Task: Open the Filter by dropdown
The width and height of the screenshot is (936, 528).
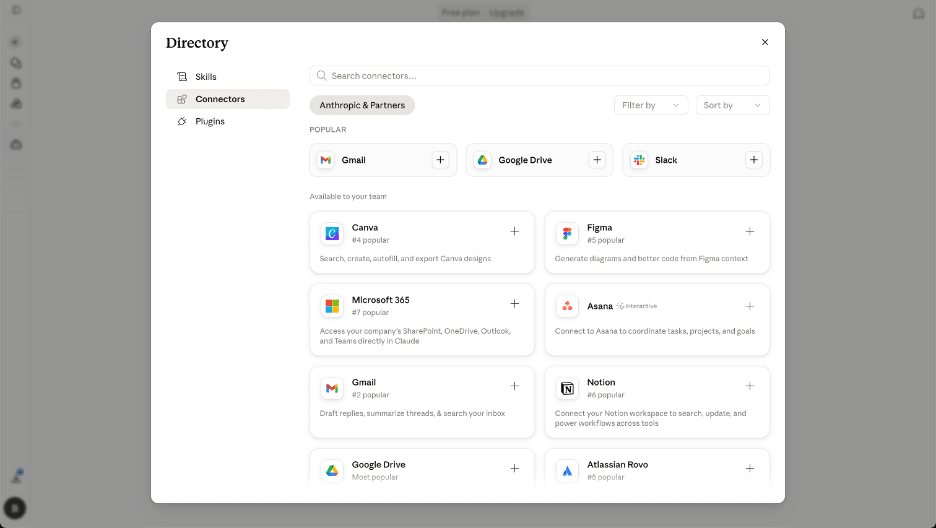Action: tap(651, 105)
